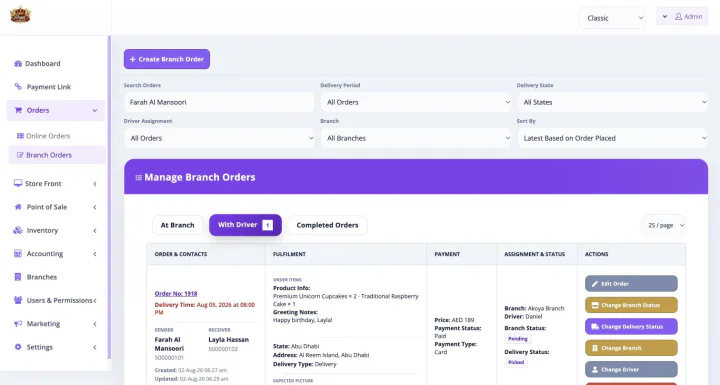Collapse the Orders menu chevron
The image size is (720, 385).
point(95,110)
